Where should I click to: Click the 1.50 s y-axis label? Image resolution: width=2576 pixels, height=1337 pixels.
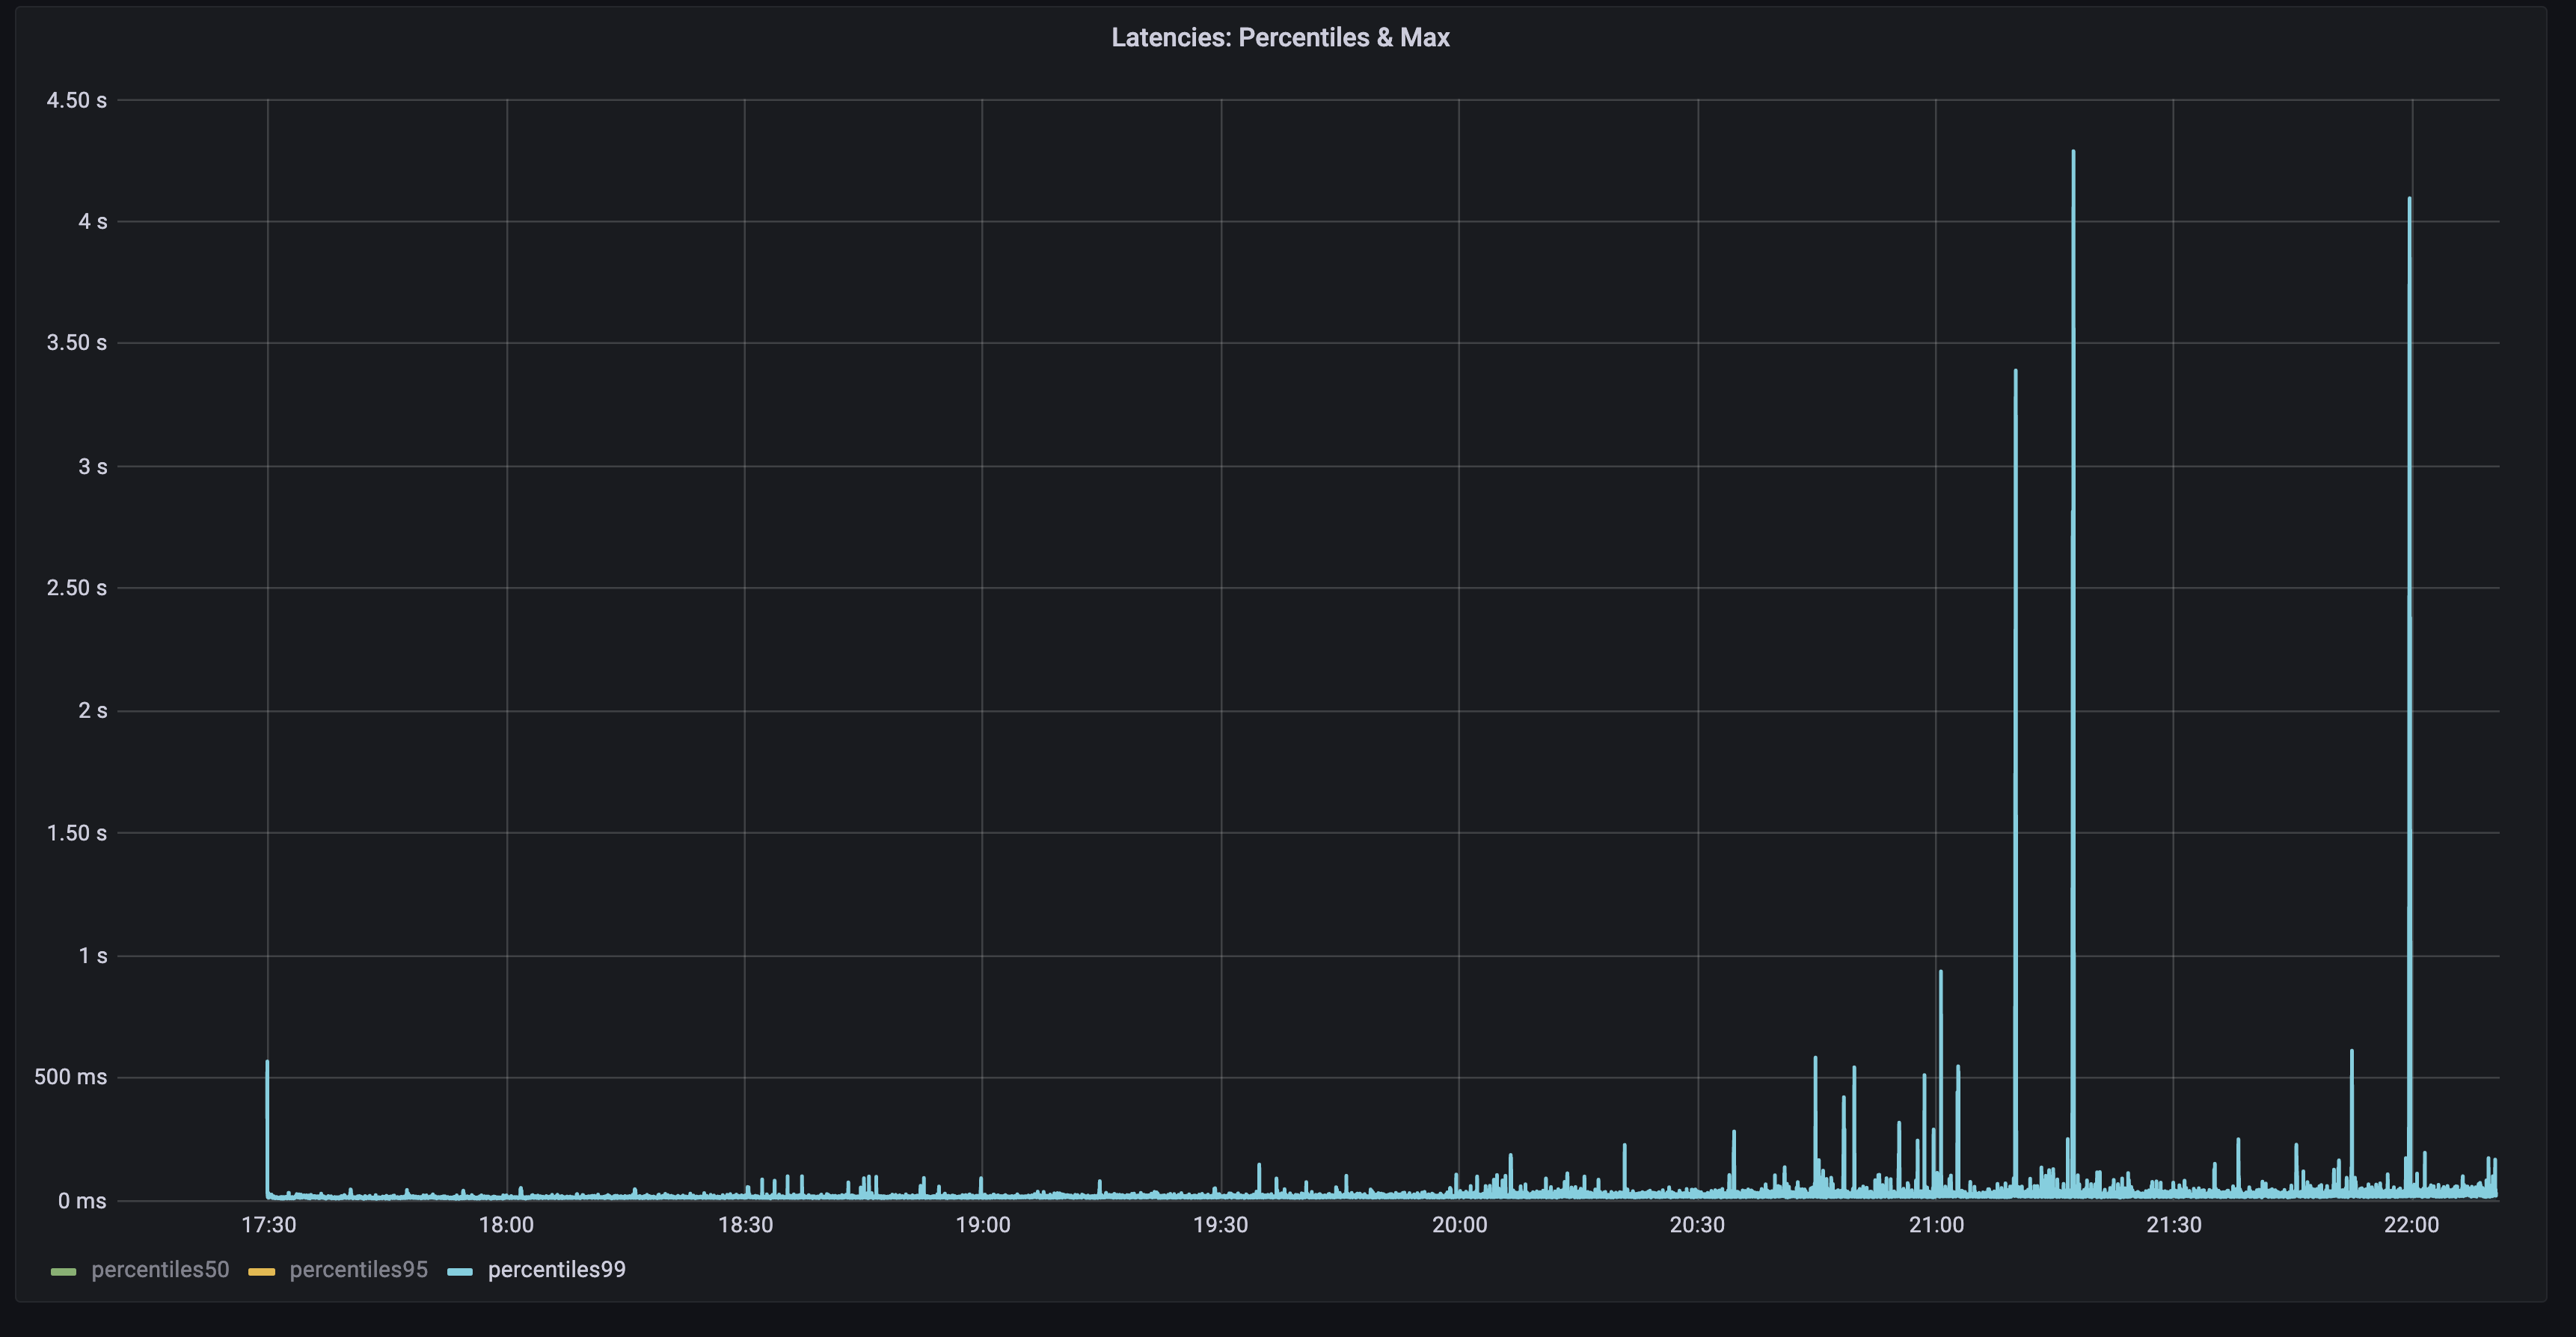[76, 833]
